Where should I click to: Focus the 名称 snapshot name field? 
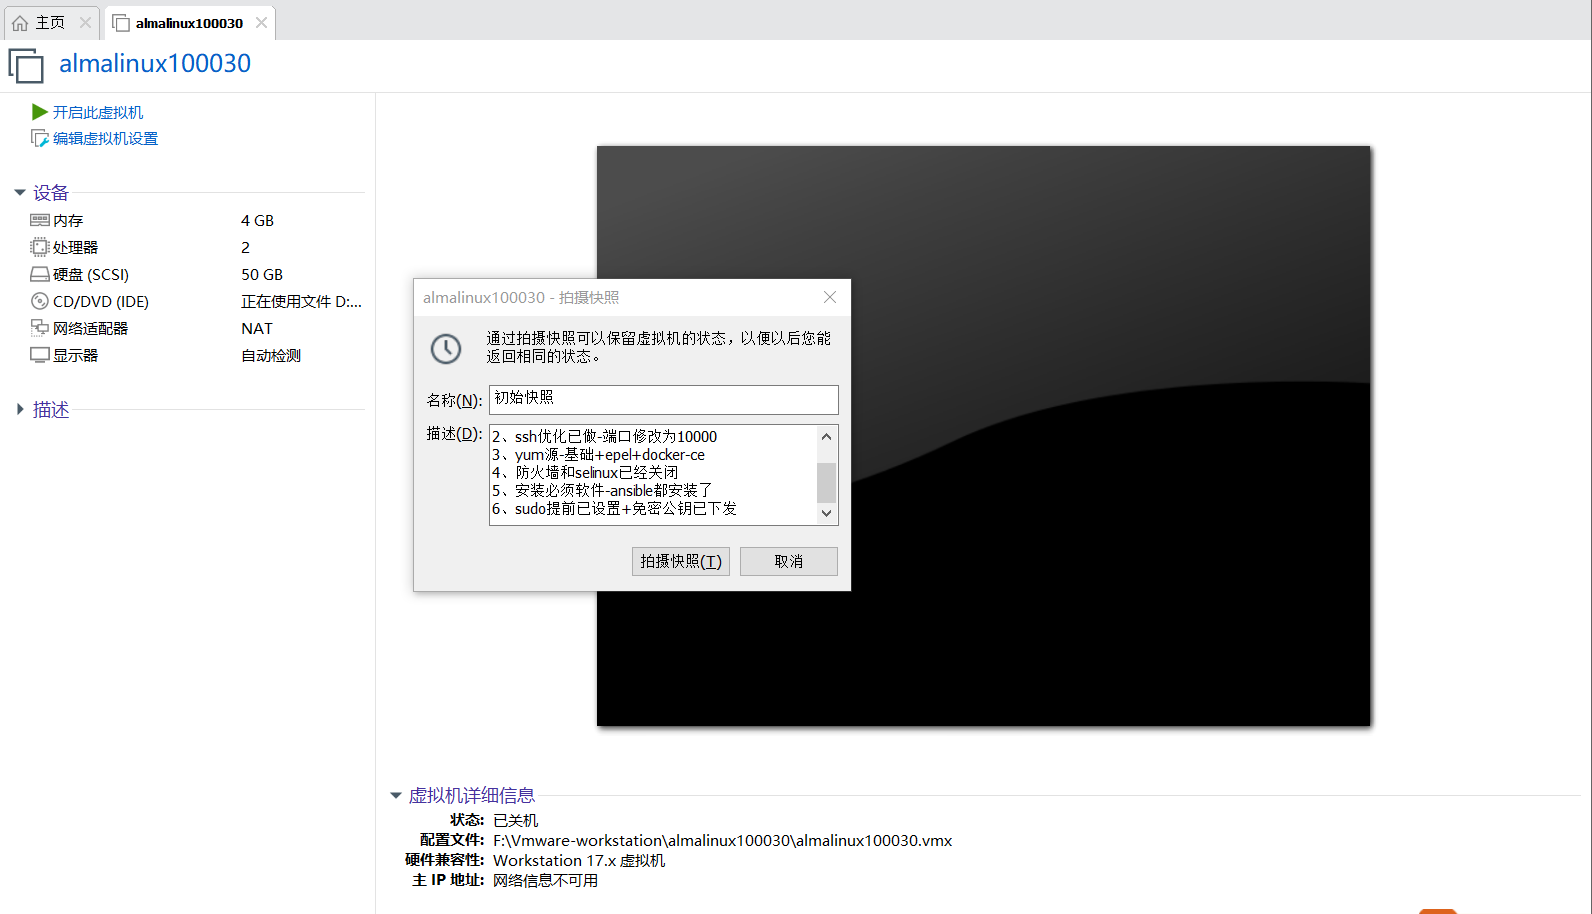[664, 399]
